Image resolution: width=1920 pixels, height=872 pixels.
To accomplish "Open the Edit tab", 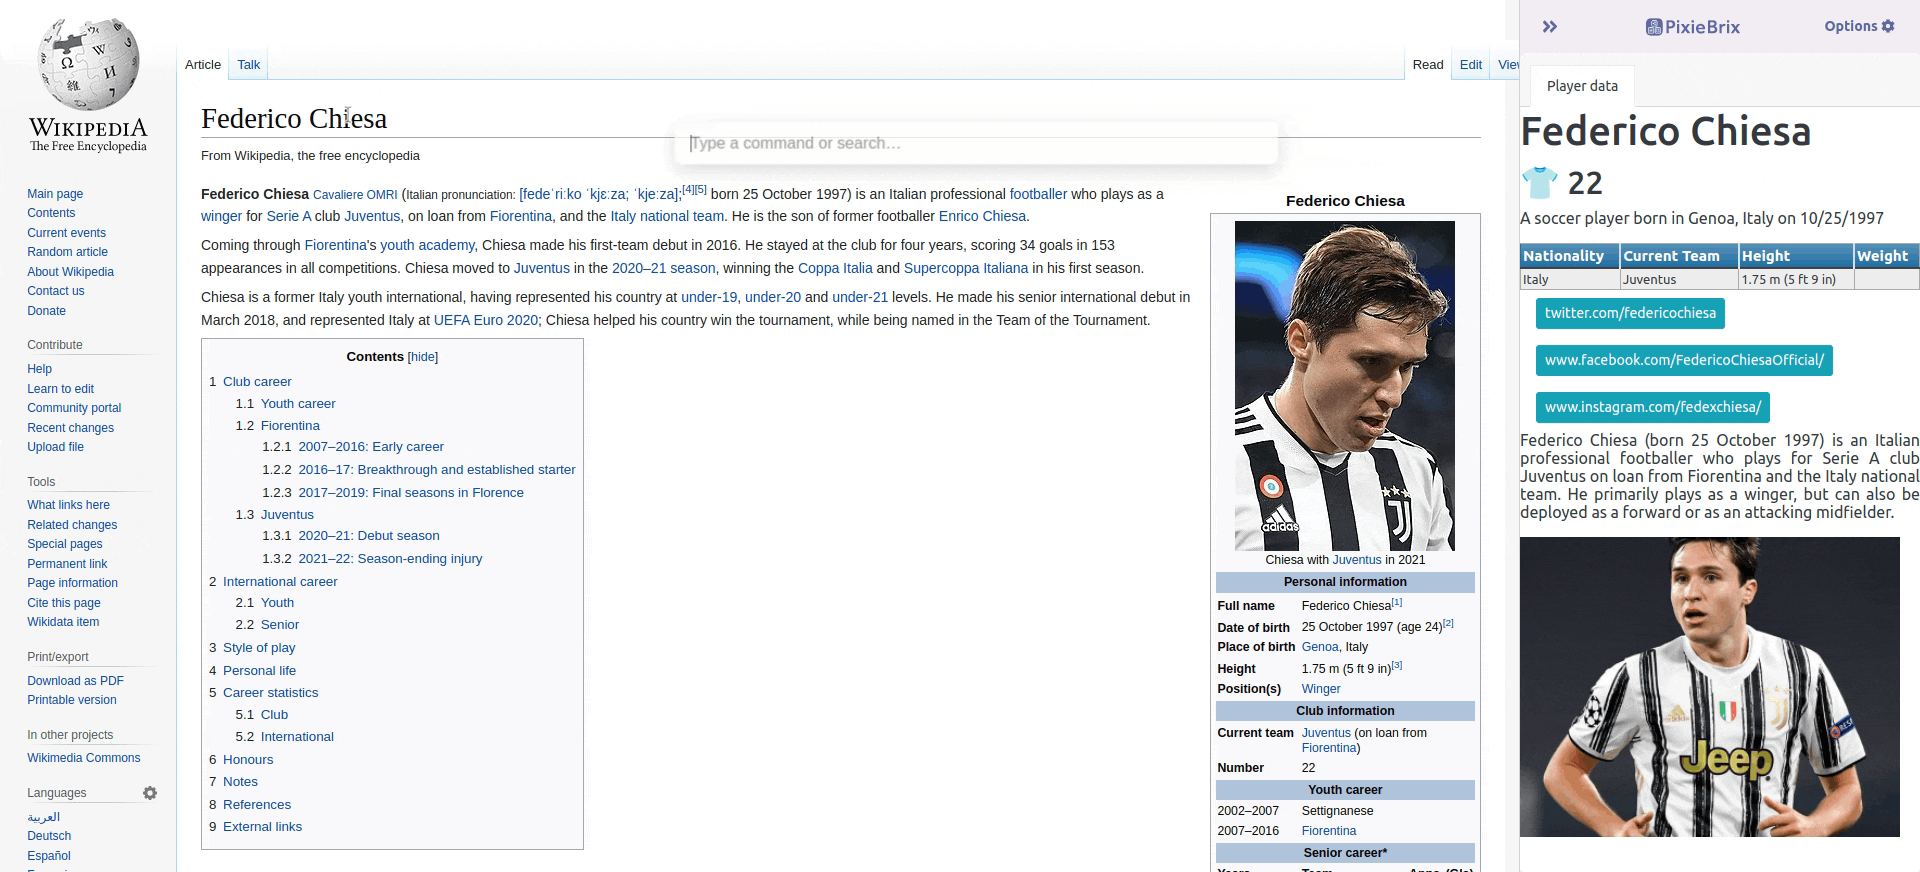I will (x=1470, y=65).
